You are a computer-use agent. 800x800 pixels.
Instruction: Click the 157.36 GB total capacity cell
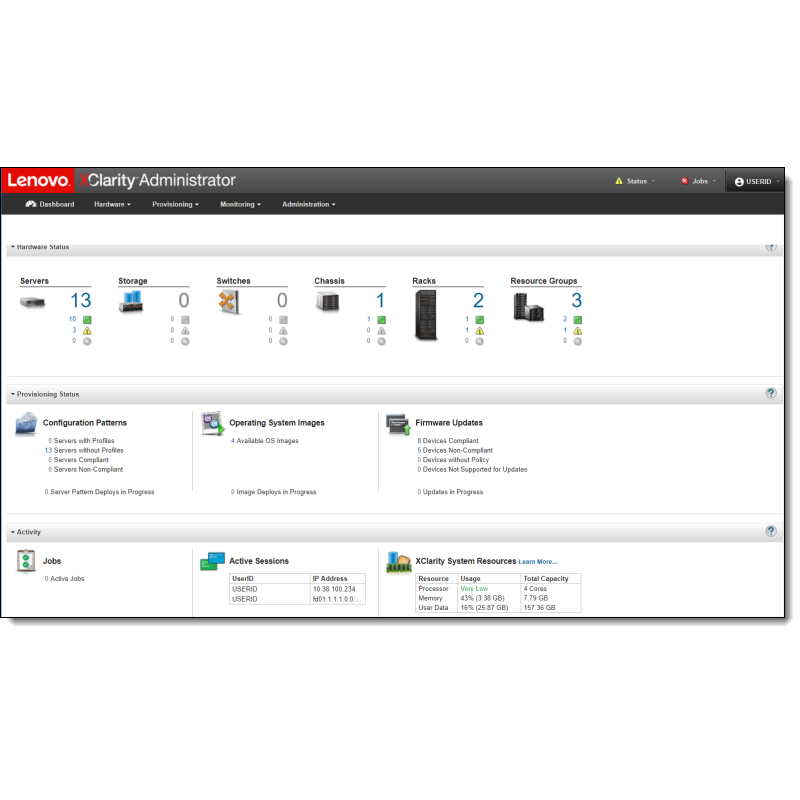551,608
